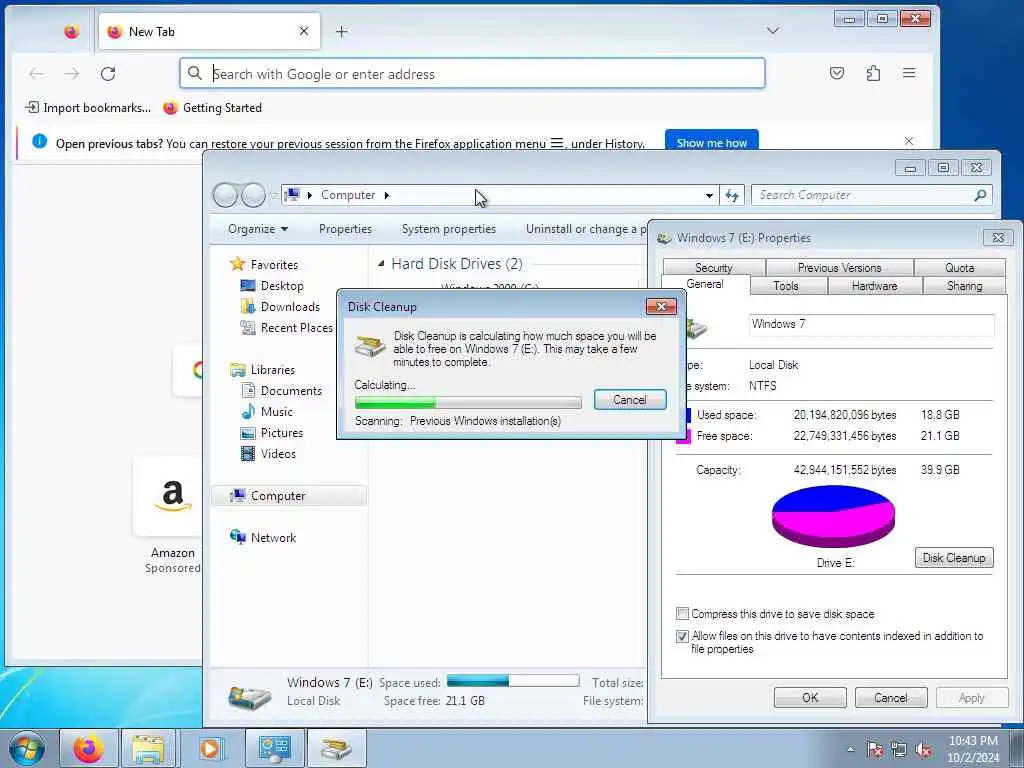
Task: Click the Firefox reload page icon
Action: pos(108,74)
